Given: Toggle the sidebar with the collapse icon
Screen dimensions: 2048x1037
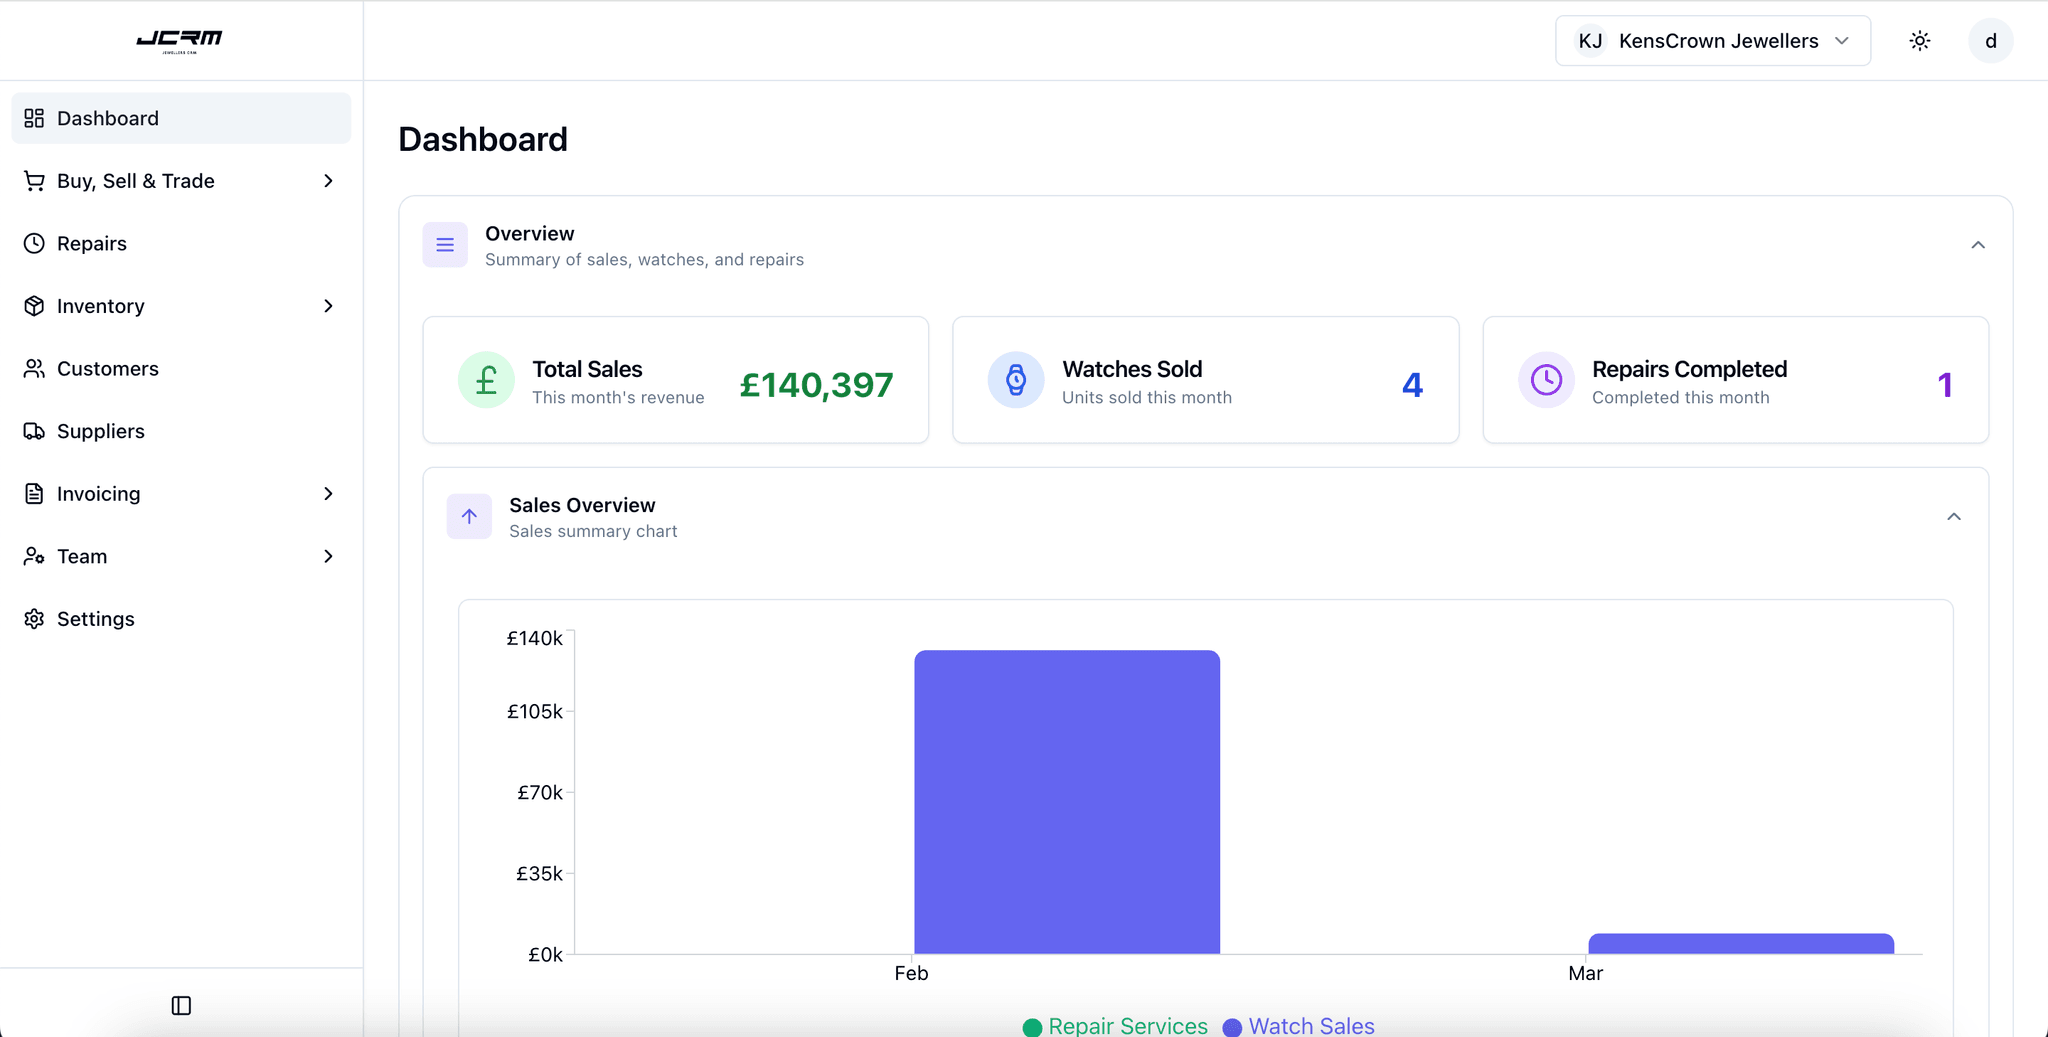Looking at the screenshot, I should click(181, 1006).
